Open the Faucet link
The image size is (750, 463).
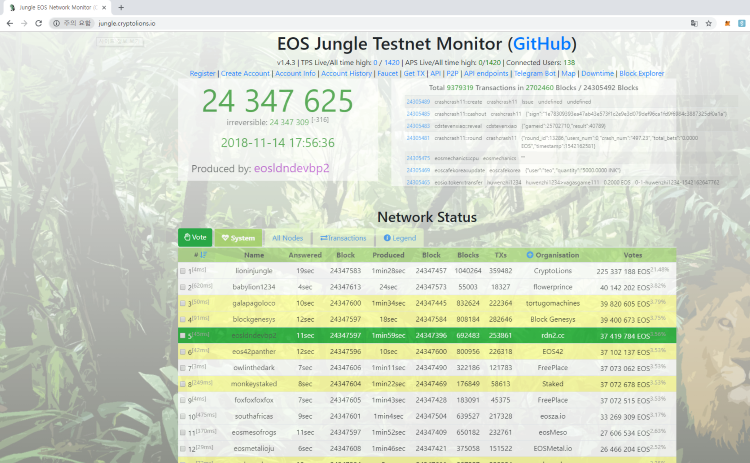(x=387, y=73)
